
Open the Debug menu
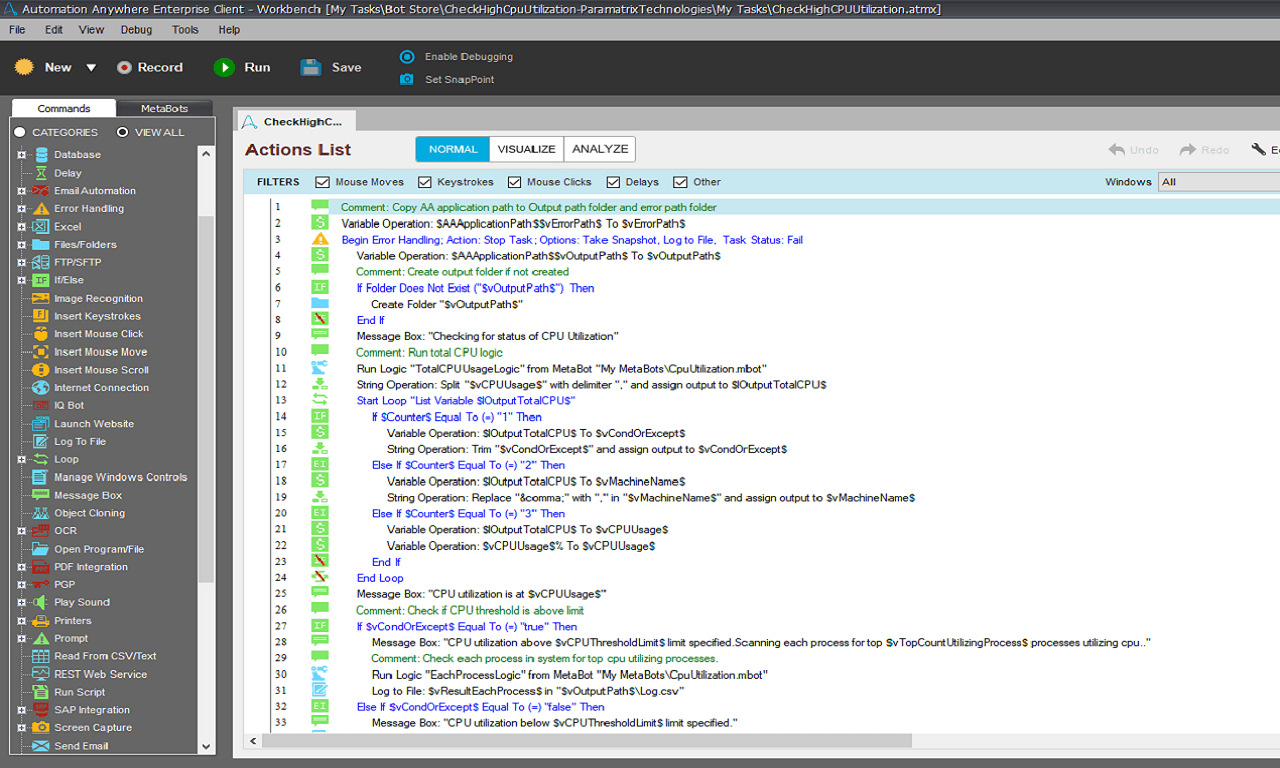(137, 30)
